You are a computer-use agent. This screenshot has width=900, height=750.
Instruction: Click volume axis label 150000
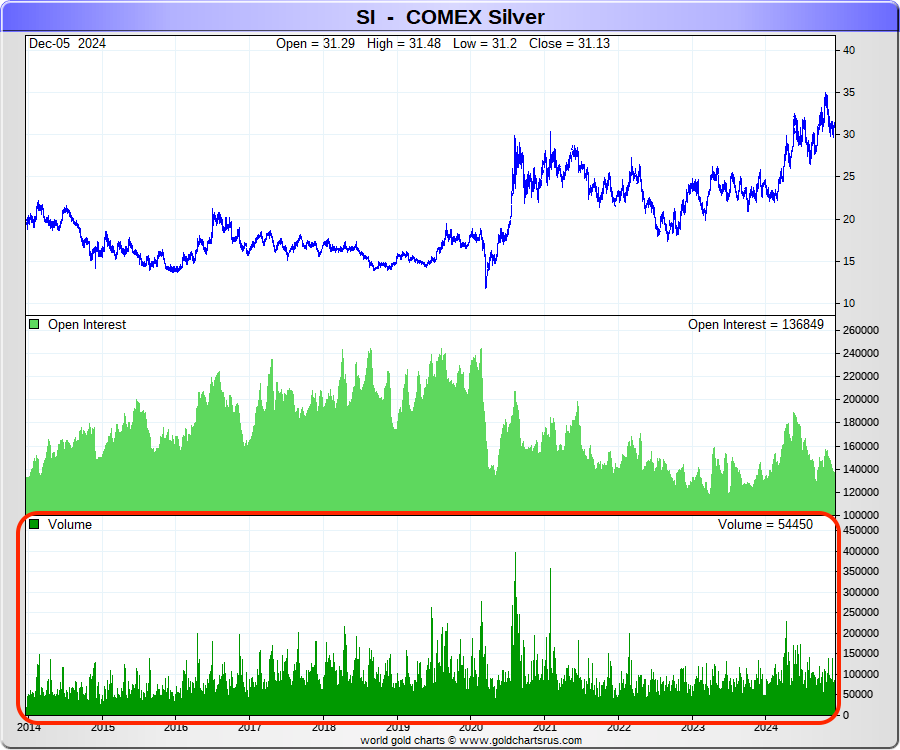coord(860,654)
